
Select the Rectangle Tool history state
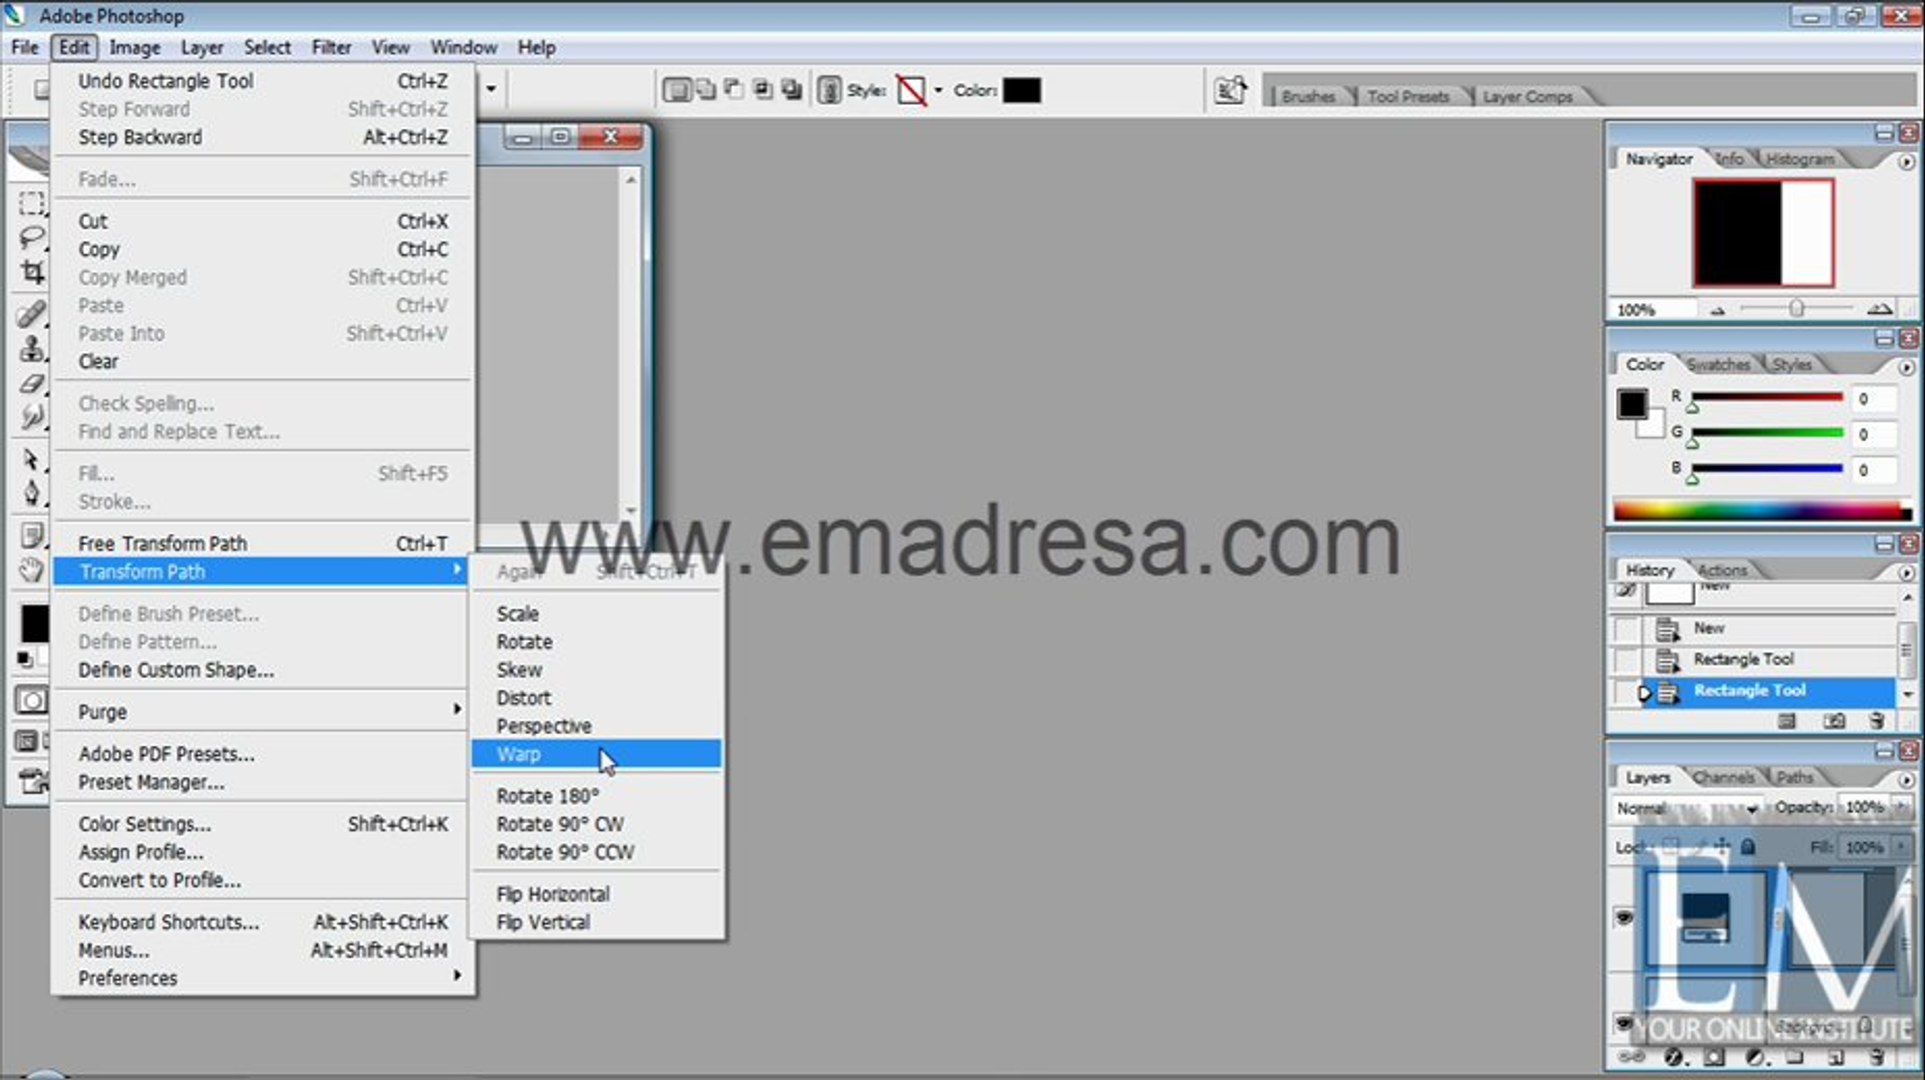pos(1749,690)
